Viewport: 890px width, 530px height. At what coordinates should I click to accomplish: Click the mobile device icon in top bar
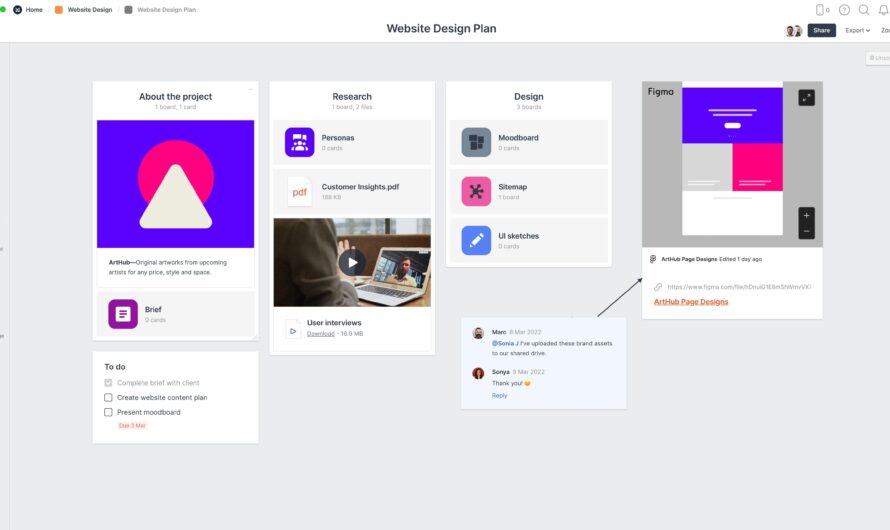[820, 10]
